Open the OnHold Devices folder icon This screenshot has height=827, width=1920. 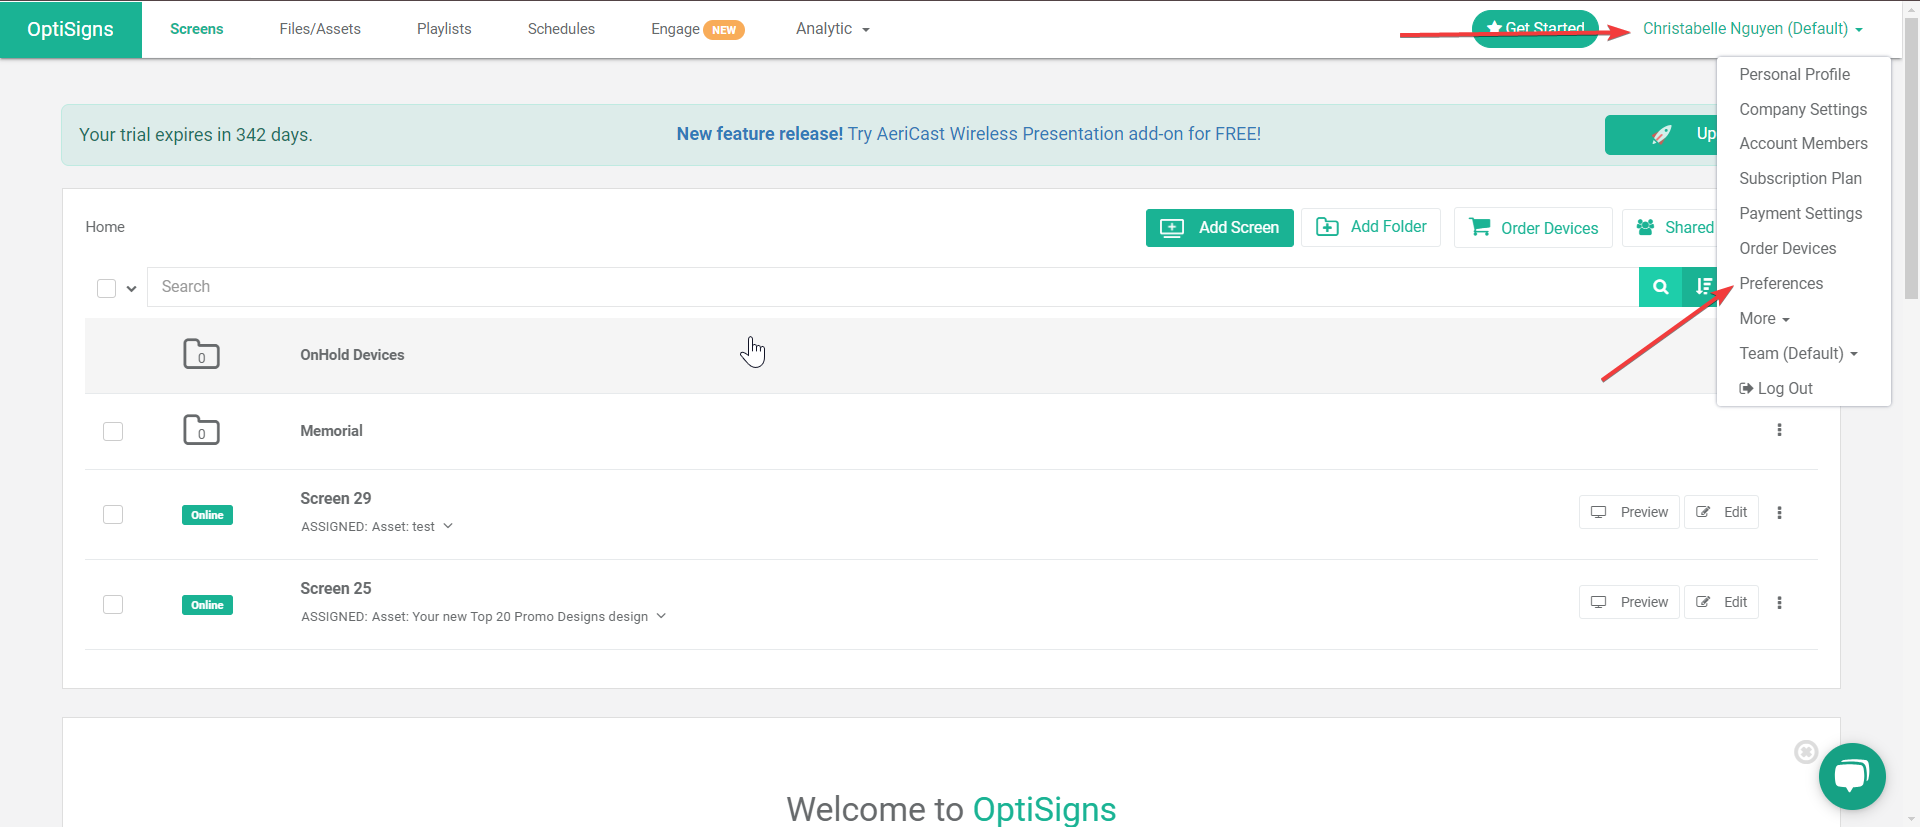[201, 355]
